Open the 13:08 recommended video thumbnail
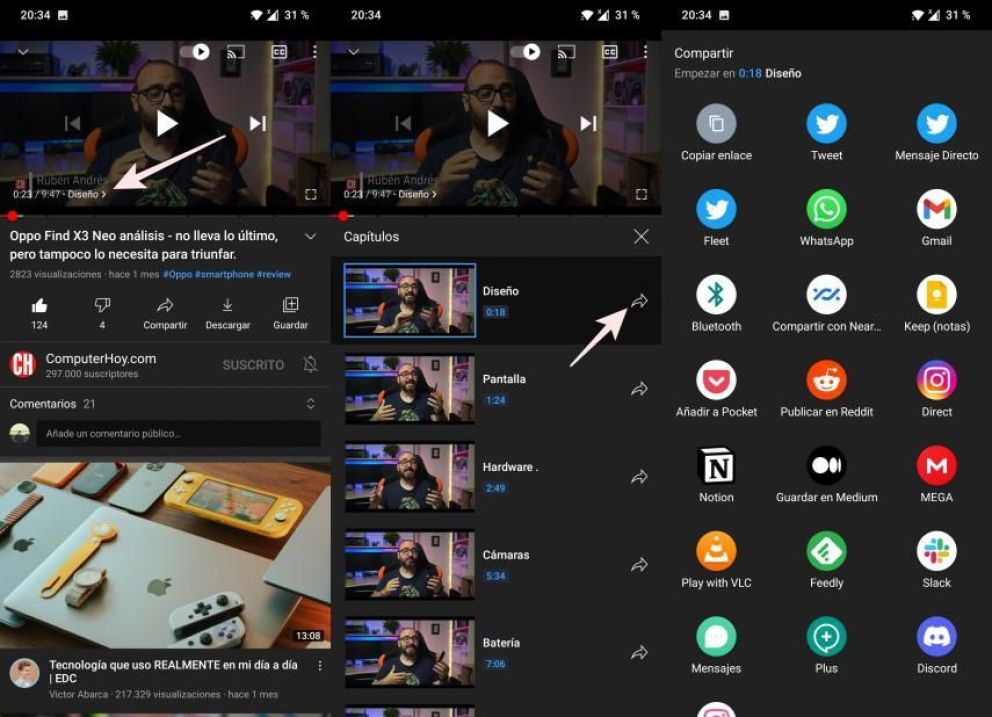 165,556
